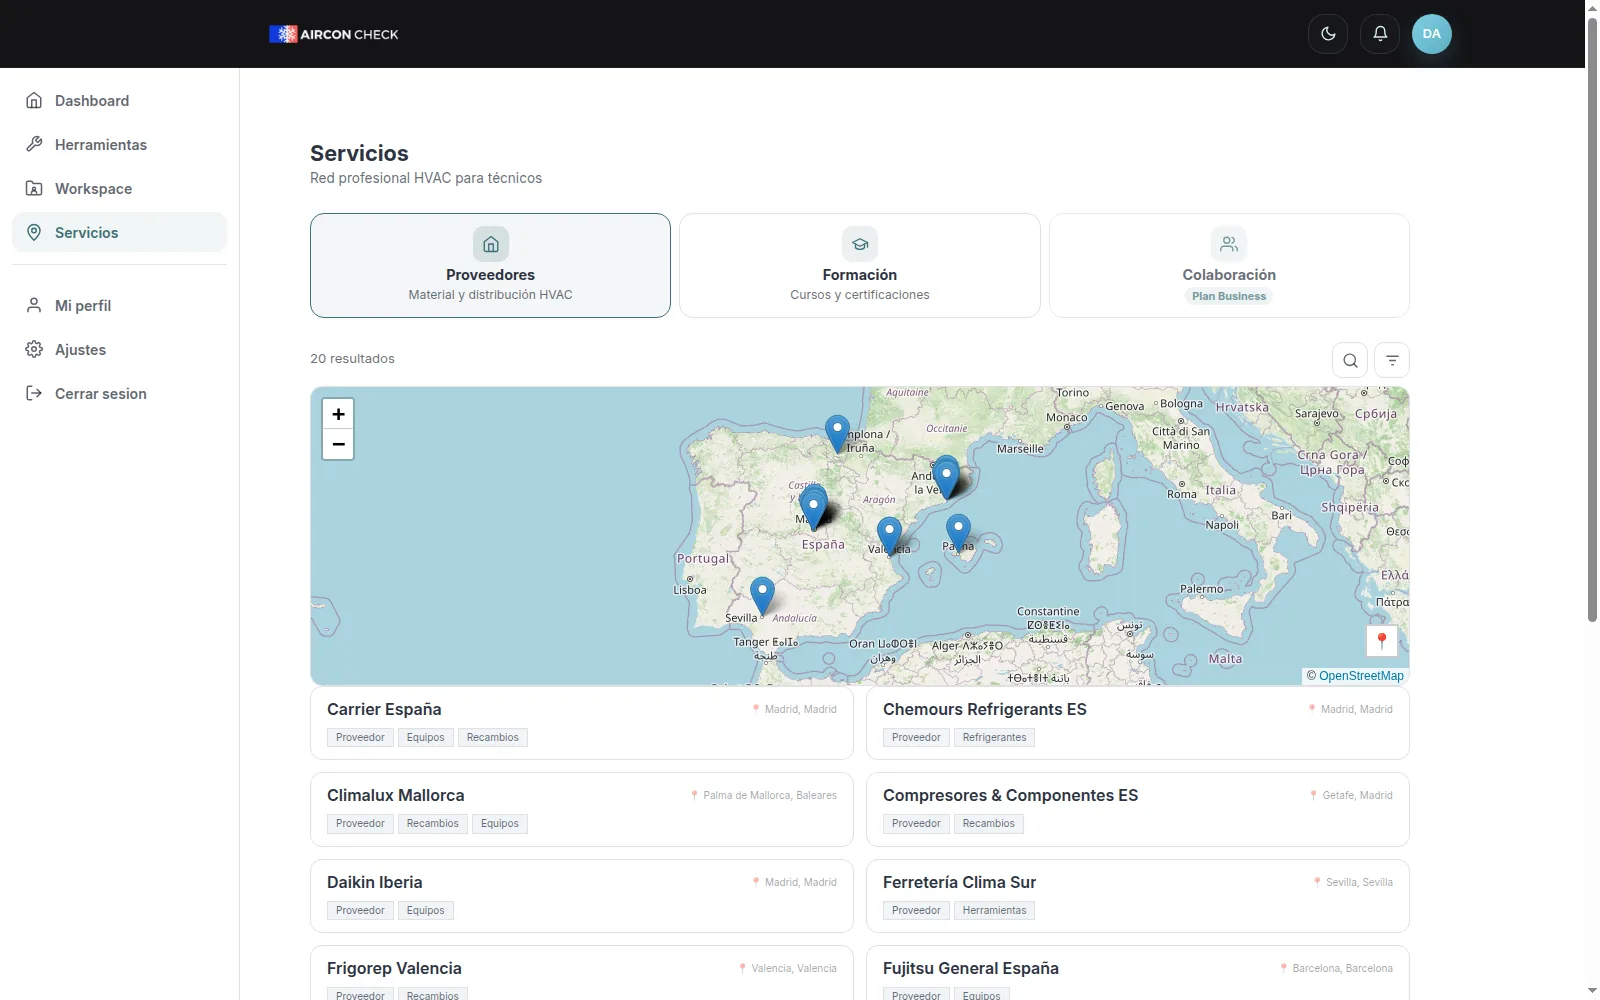Open Carrier España provider card
The image size is (1600, 1000).
pos(582,723)
